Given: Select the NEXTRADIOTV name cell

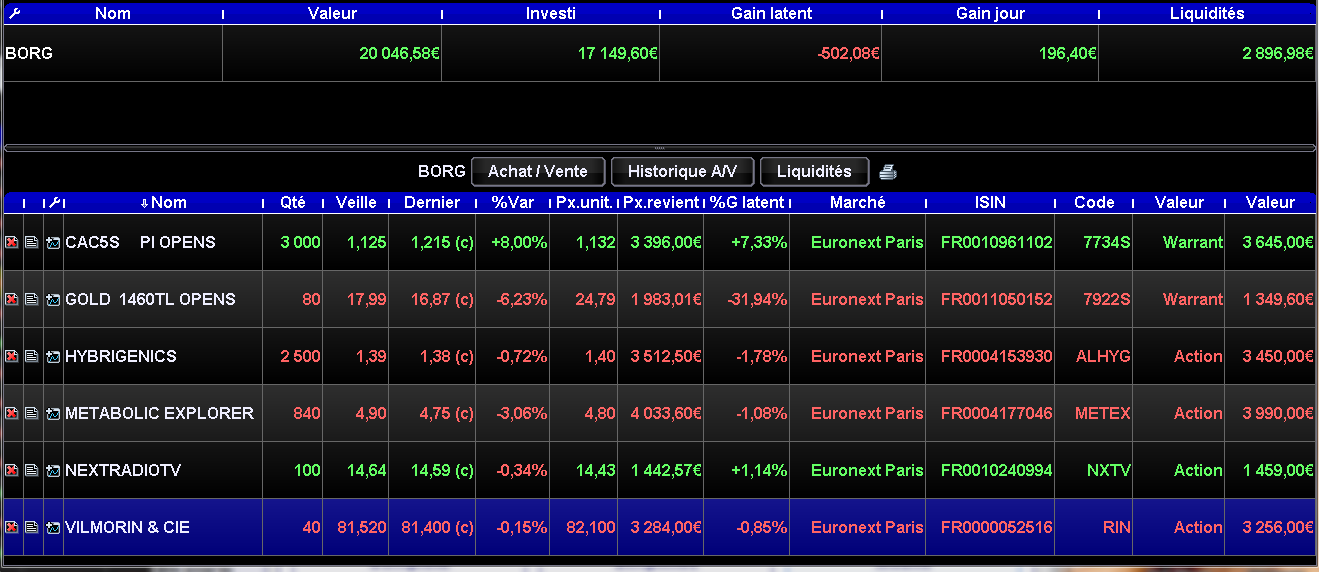Looking at the screenshot, I should (x=163, y=471).
